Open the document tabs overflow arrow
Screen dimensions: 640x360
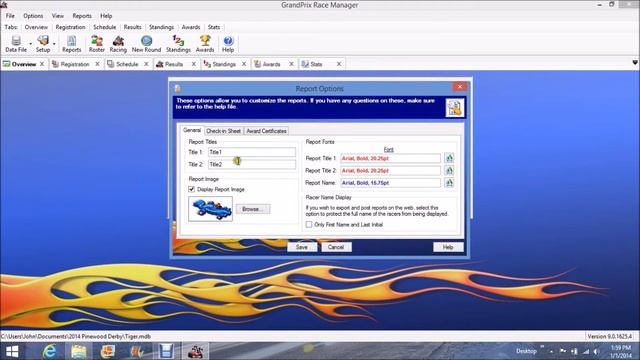click(635, 63)
